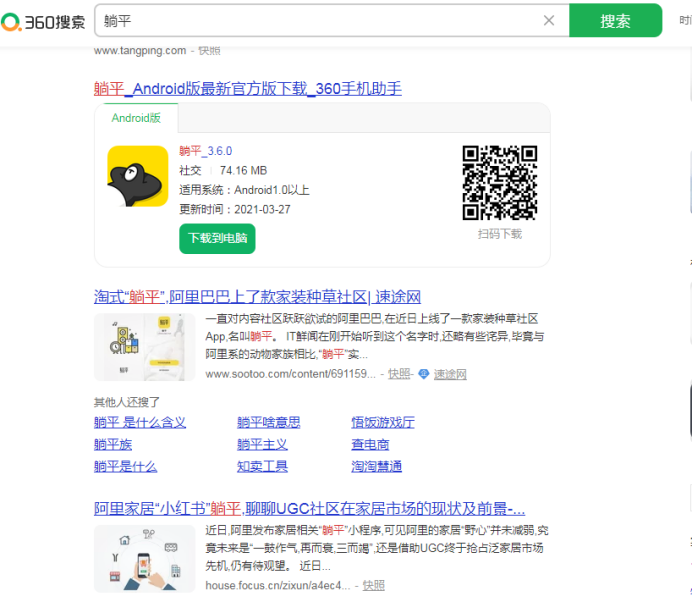The image size is (692, 602).
Task: Click the 74.16 MB size text
Action: (x=243, y=170)
